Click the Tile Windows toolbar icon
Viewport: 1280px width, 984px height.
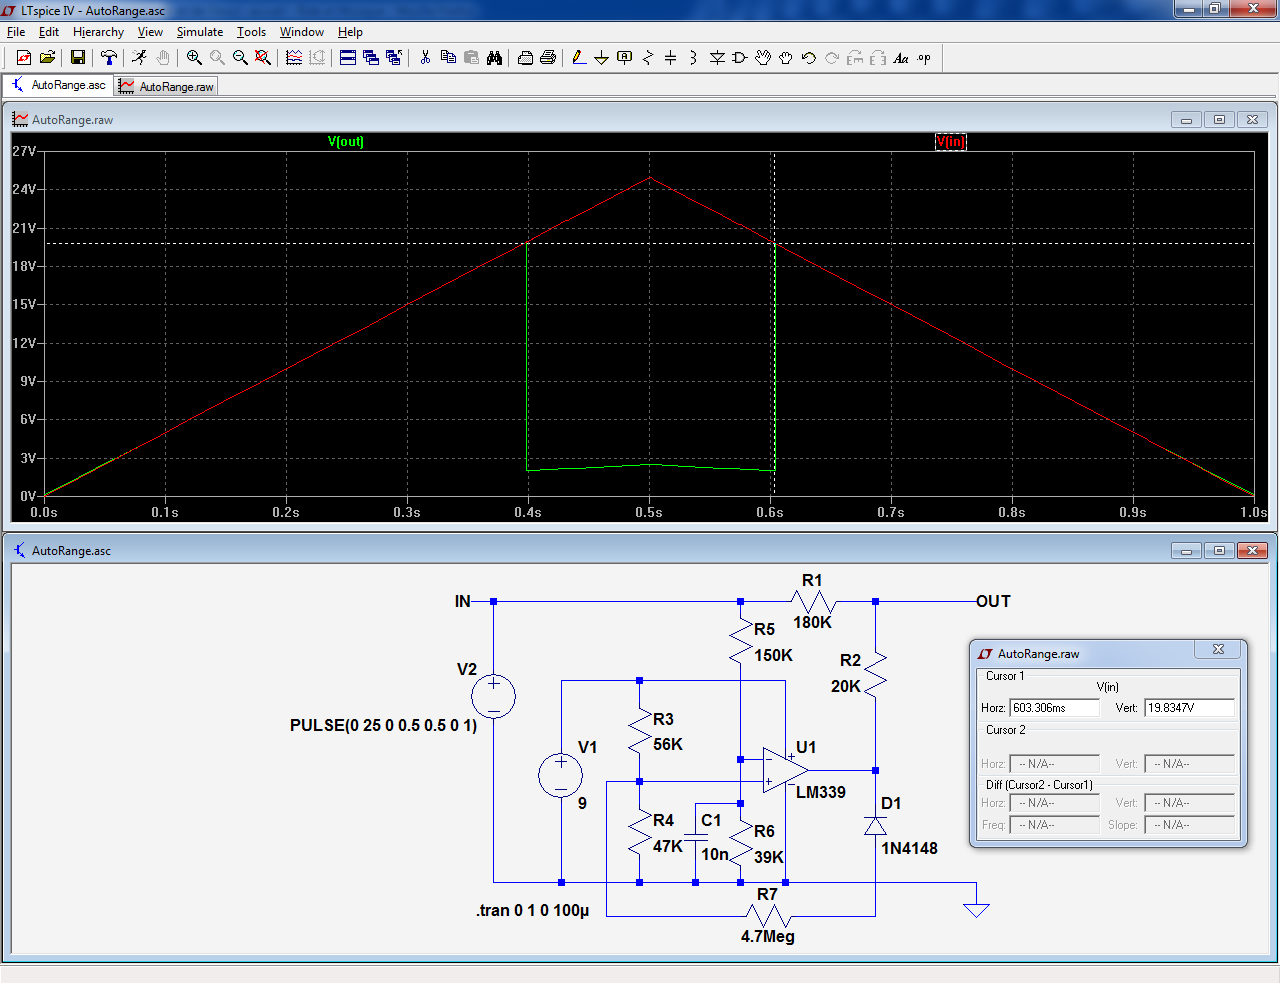click(x=348, y=58)
